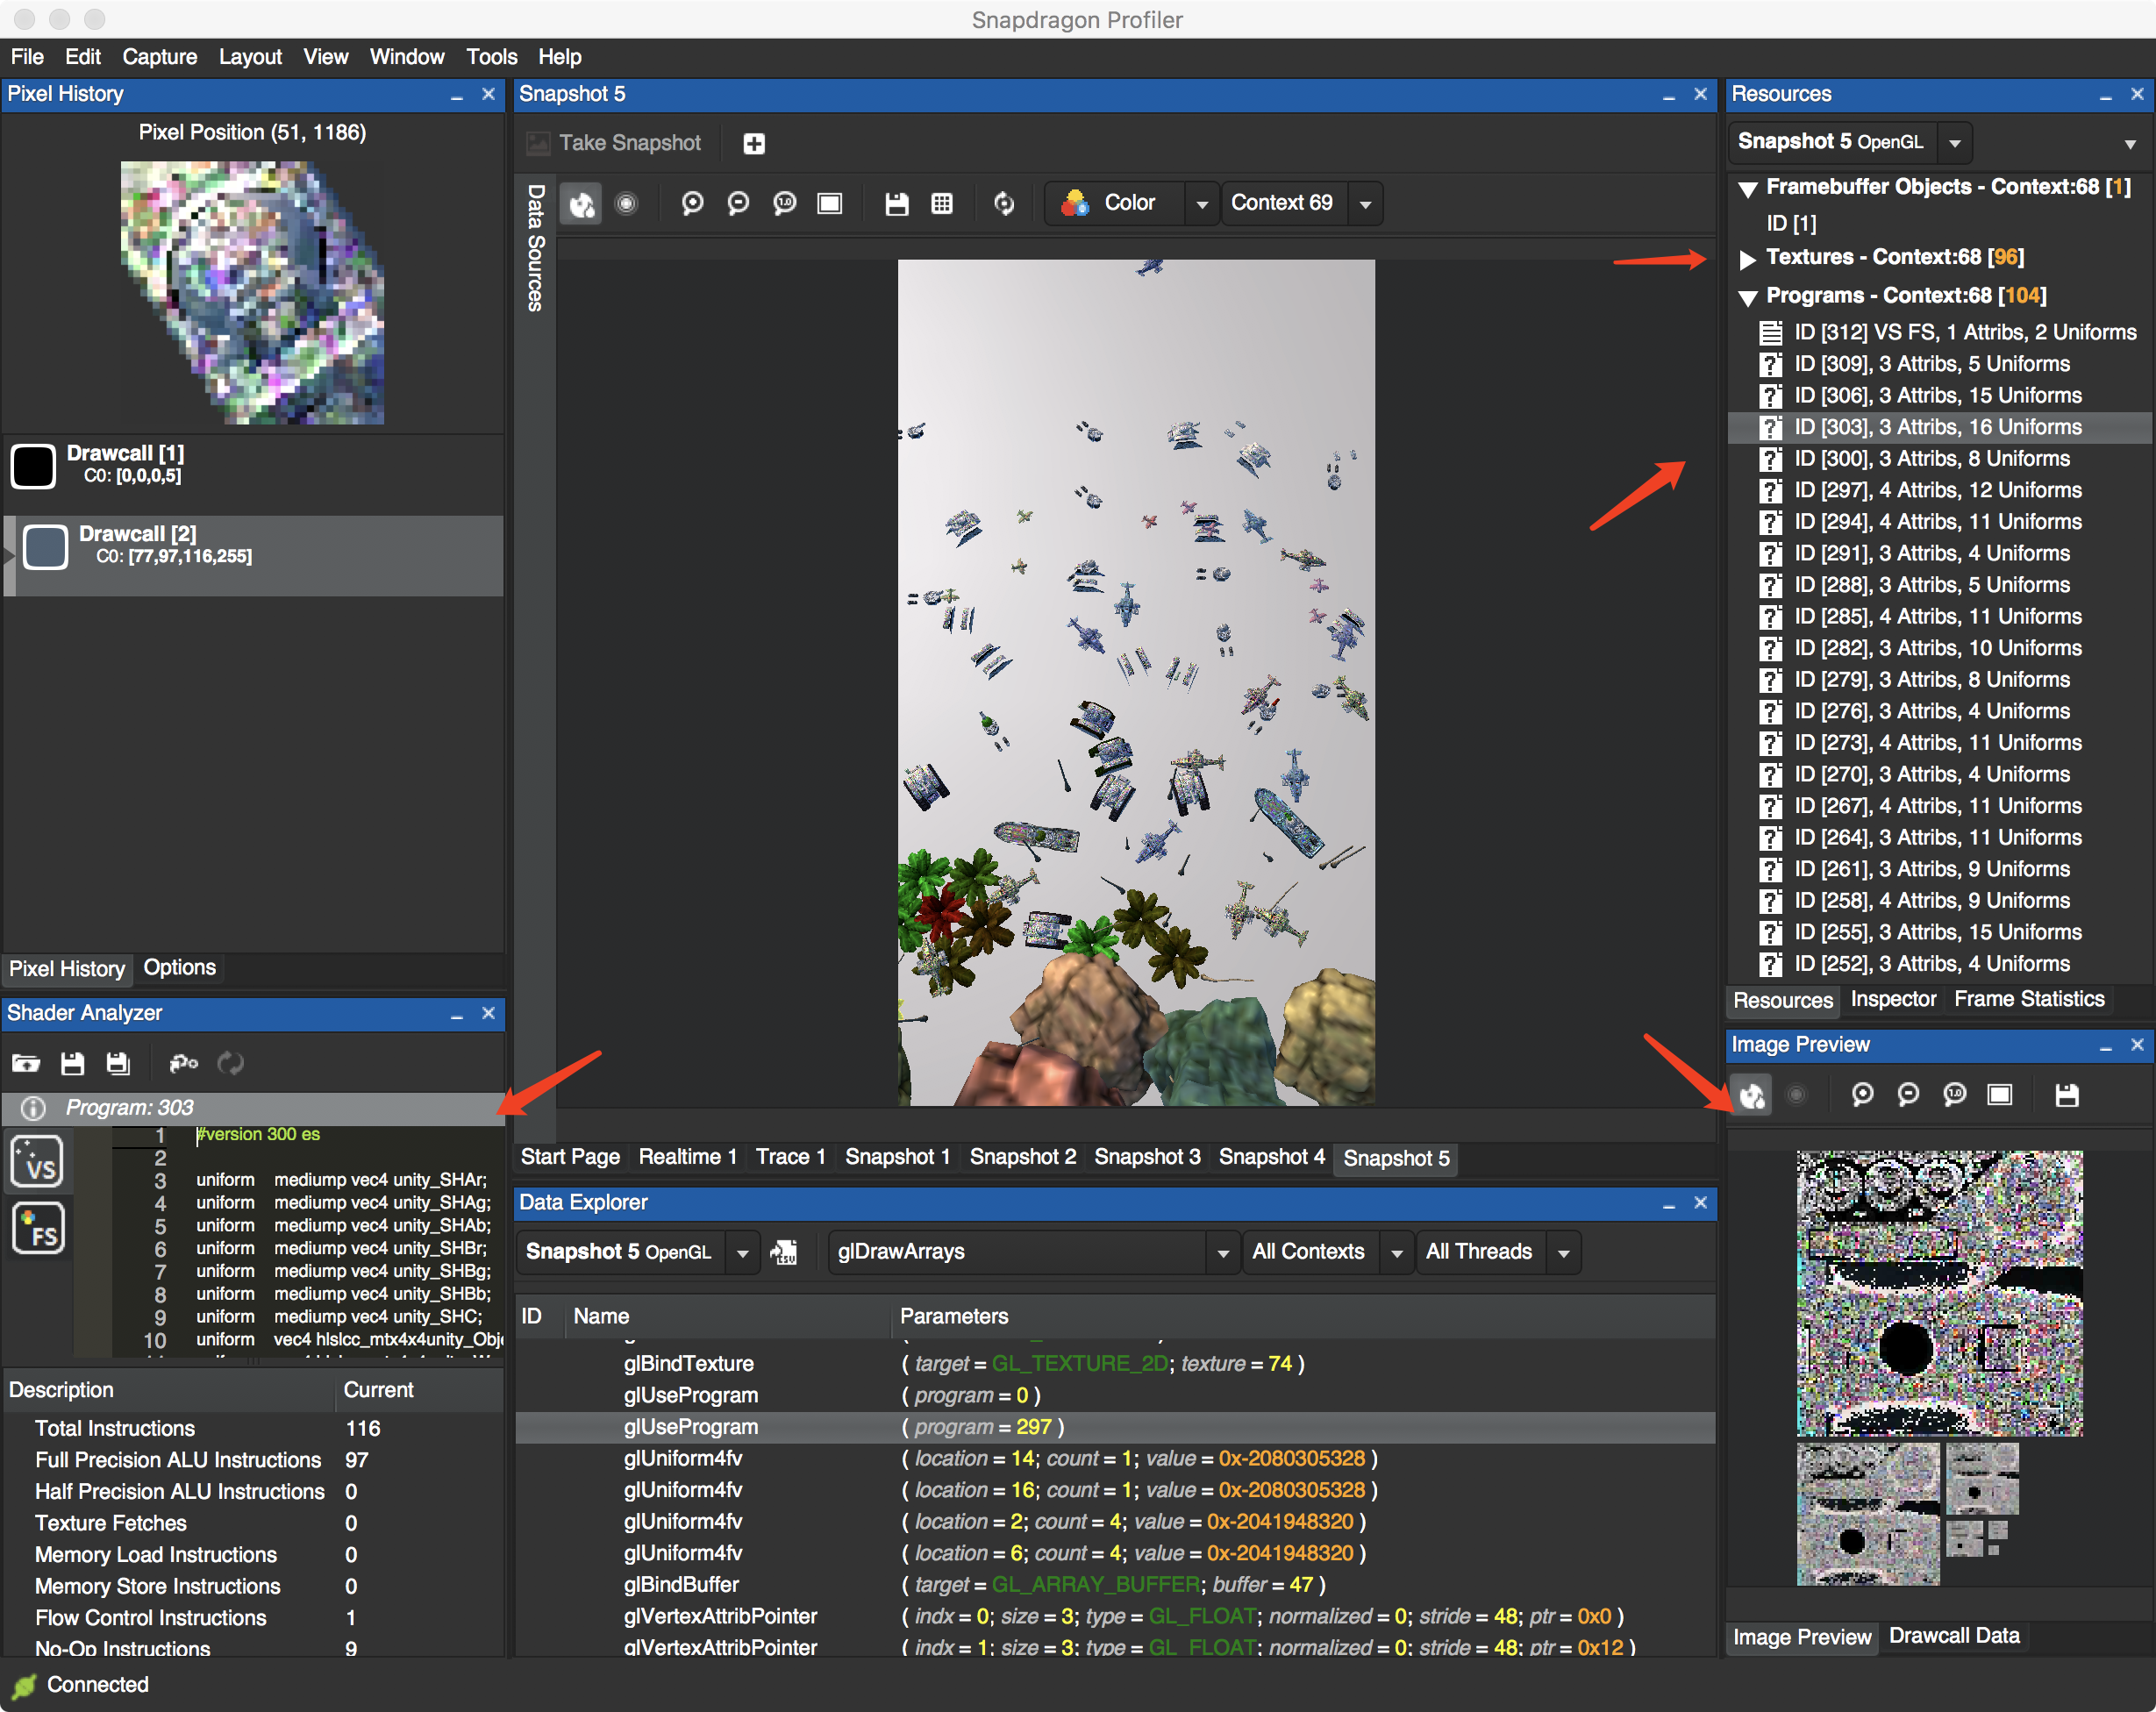Select the VS vertex shader stage
The height and width of the screenshot is (1712, 2156).
pos(37,1161)
